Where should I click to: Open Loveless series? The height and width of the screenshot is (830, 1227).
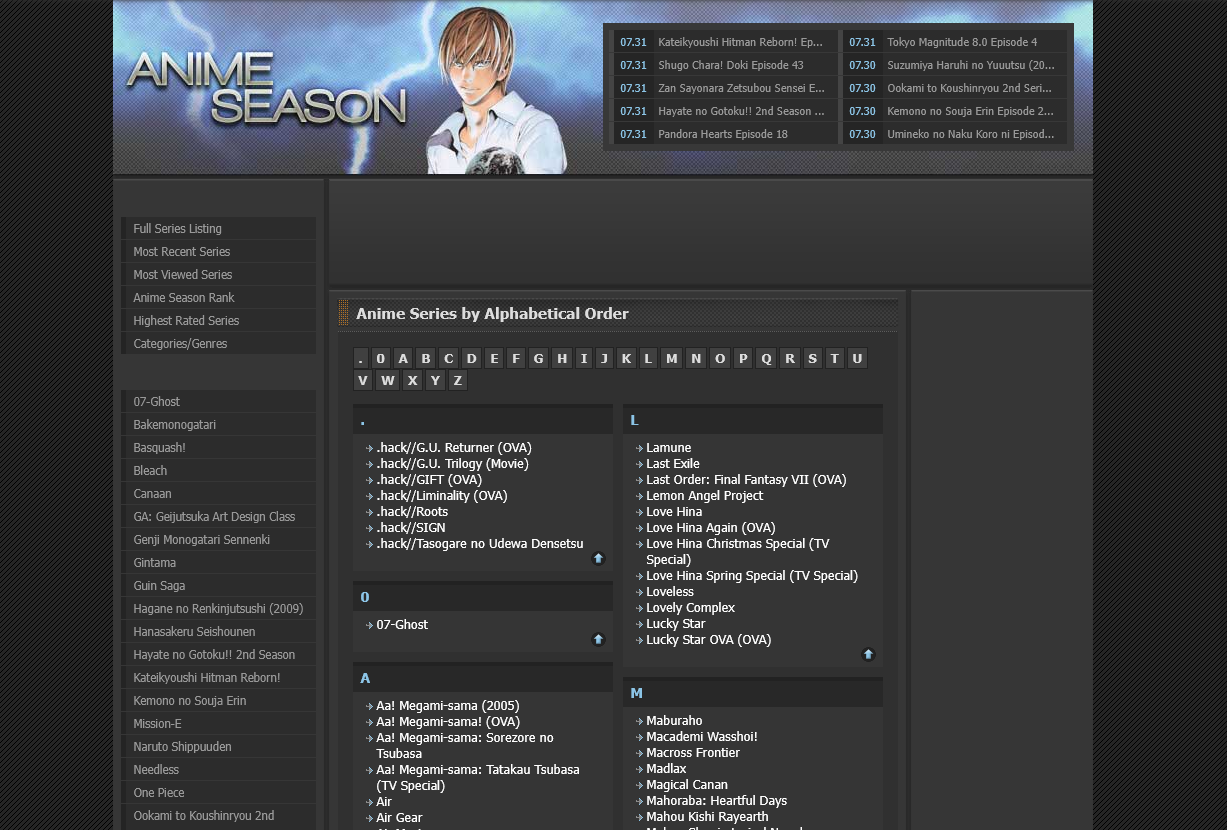[670, 592]
